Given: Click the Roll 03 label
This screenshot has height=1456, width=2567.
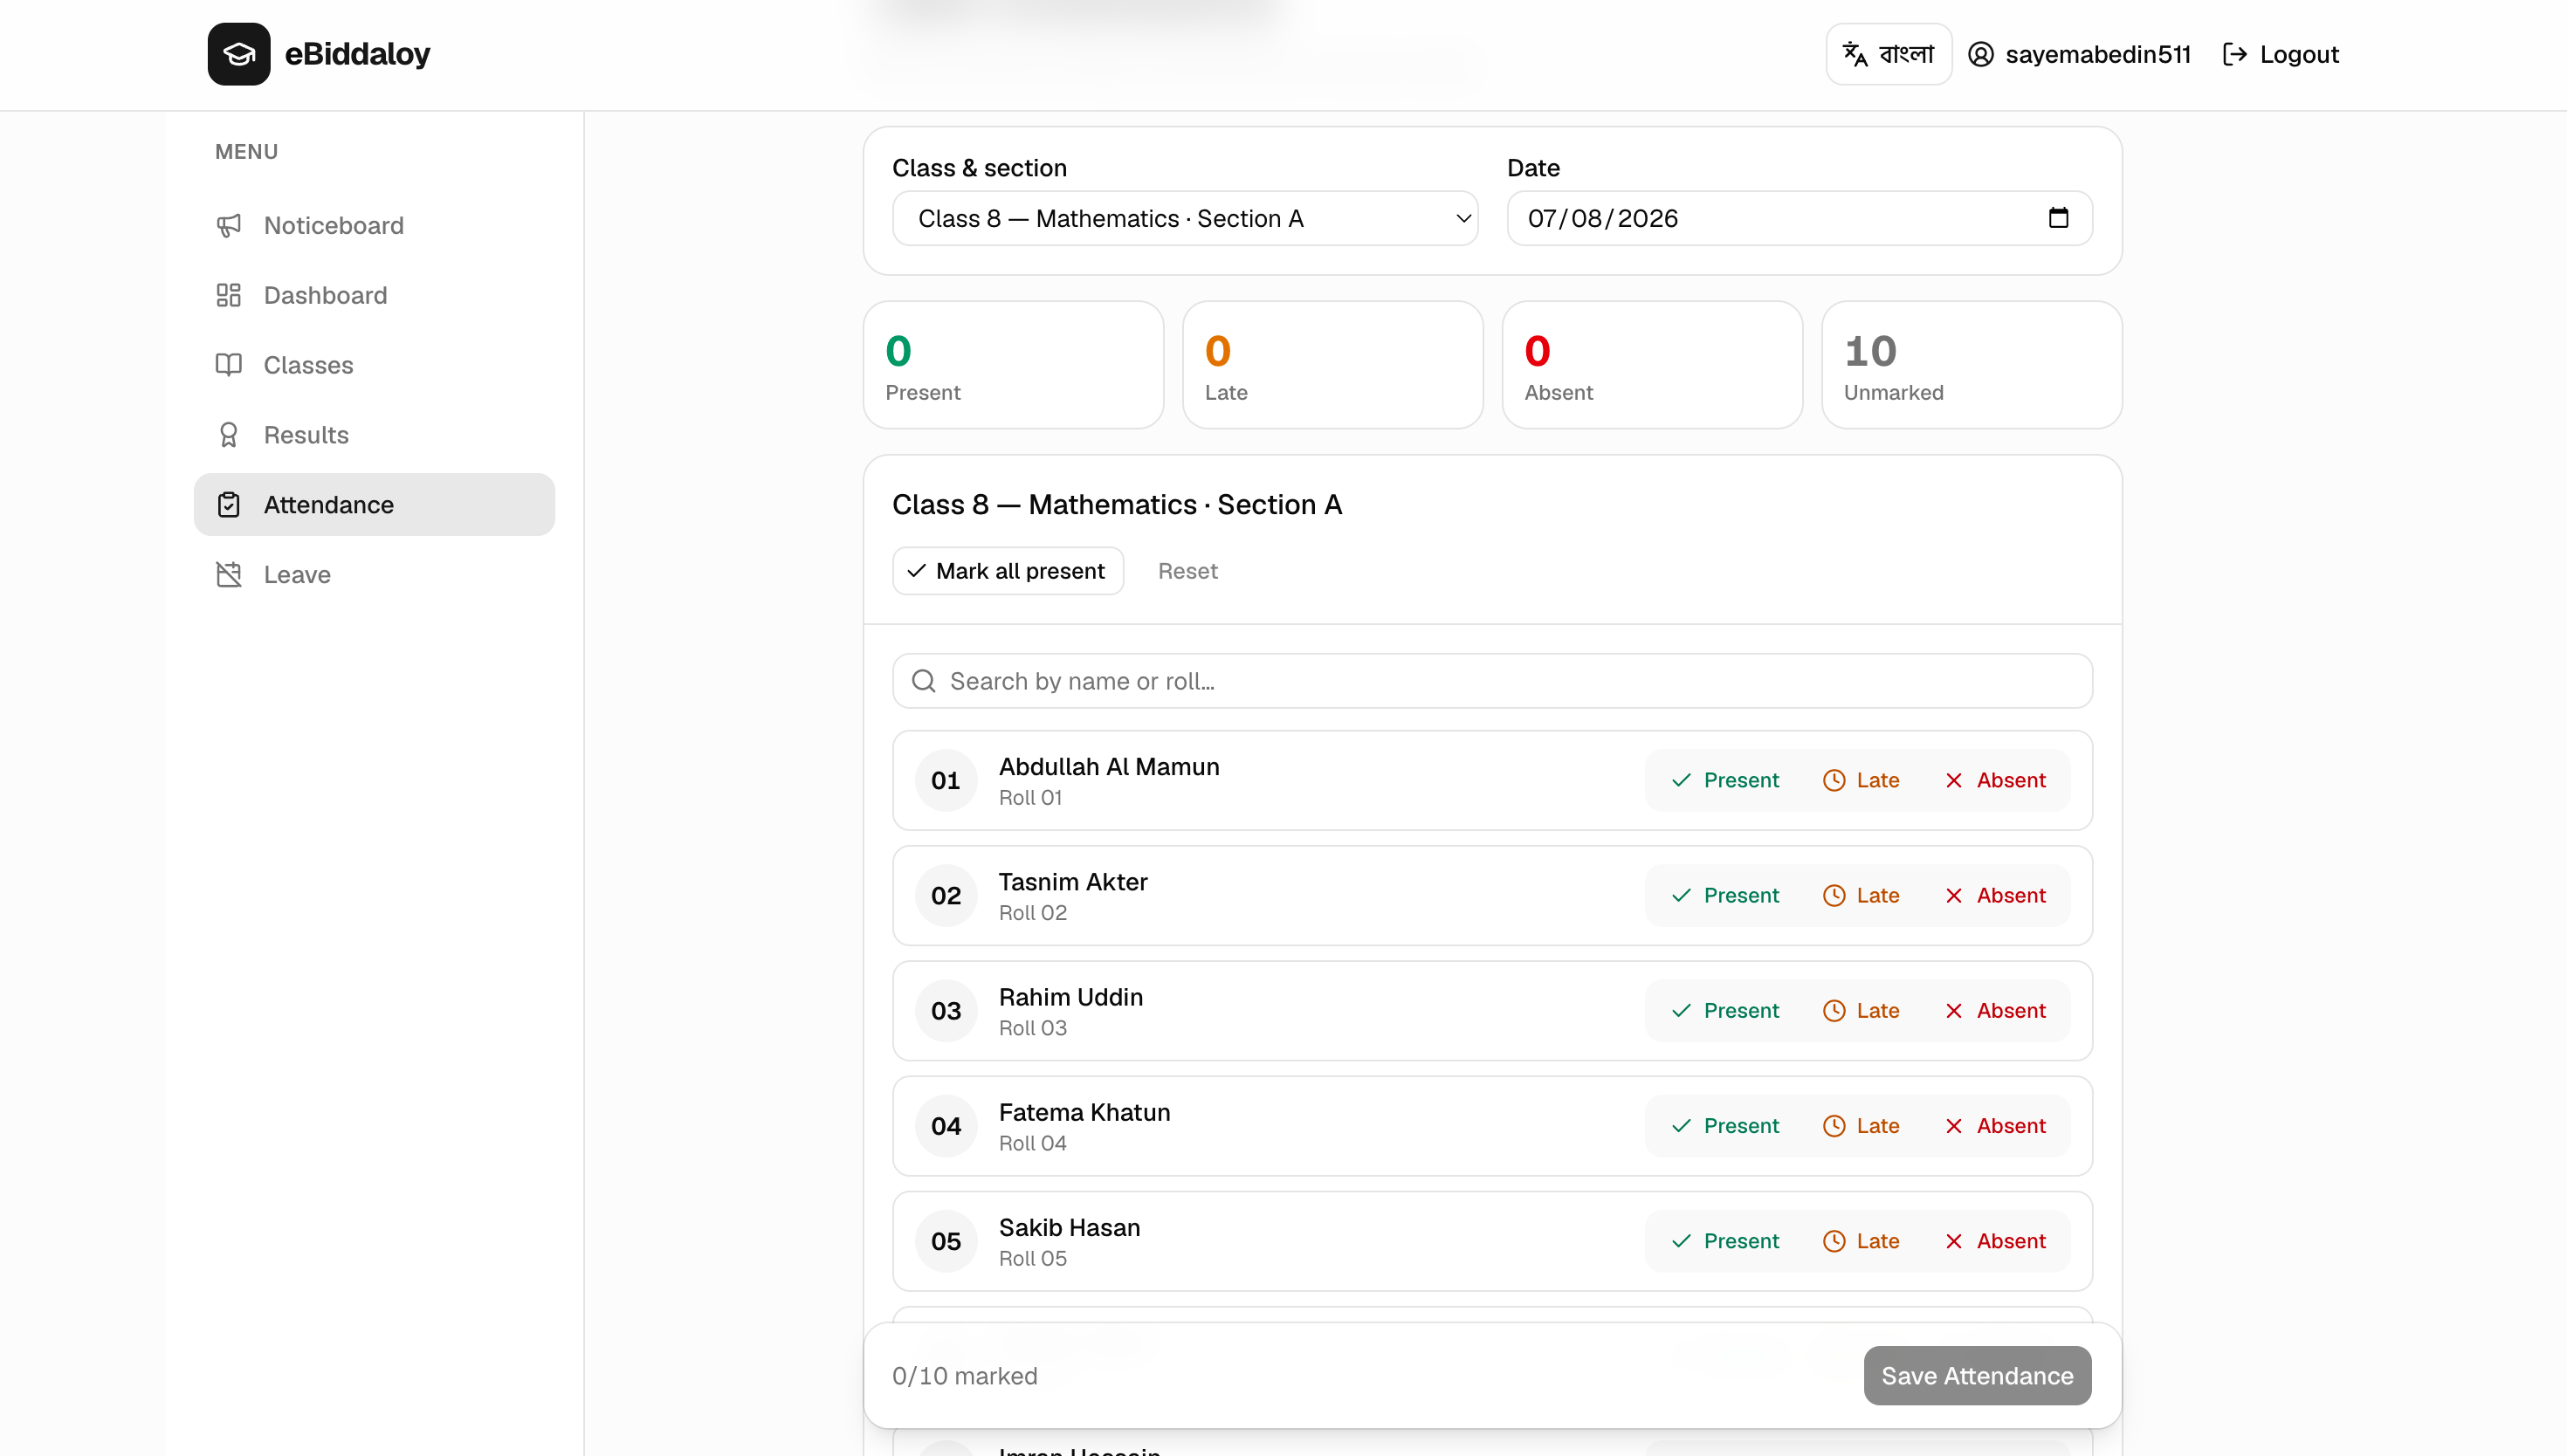Looking at the screenshot, I should pyautogui.click(x=1032, y=1028).
